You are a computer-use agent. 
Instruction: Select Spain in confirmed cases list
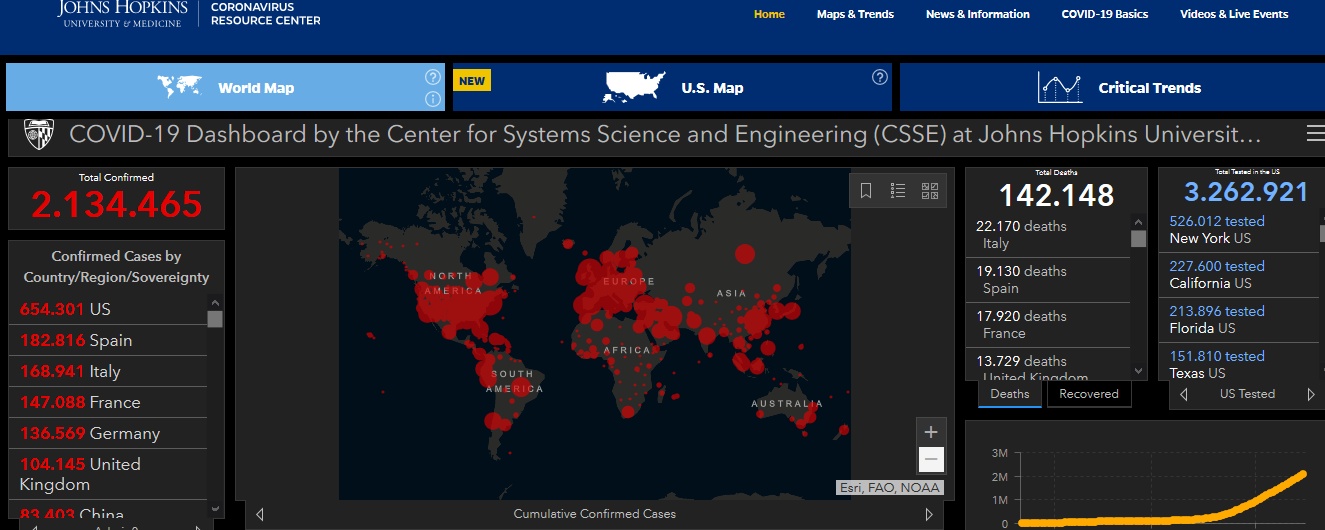[107, 340]
